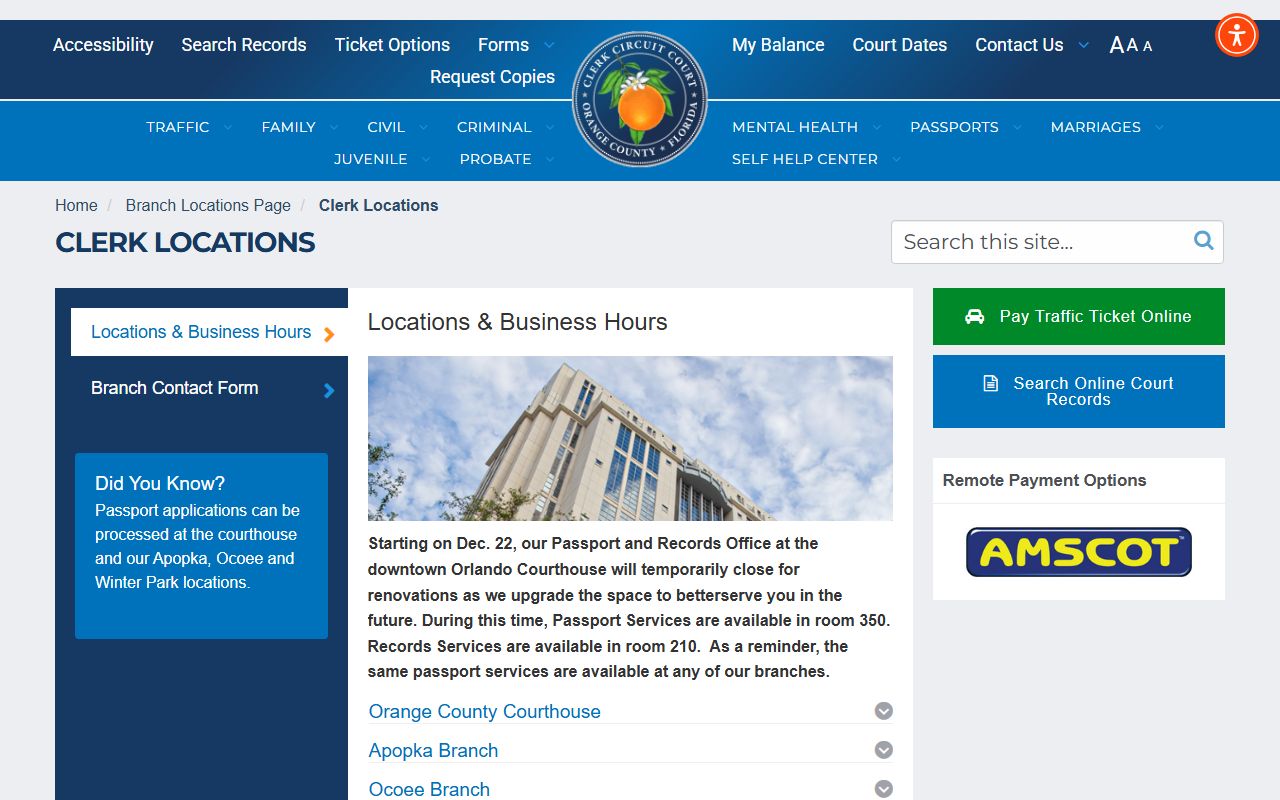Go to Accessibility page
The height and width of the screenshot is (800, 1280).
click(x=103, y=45)
